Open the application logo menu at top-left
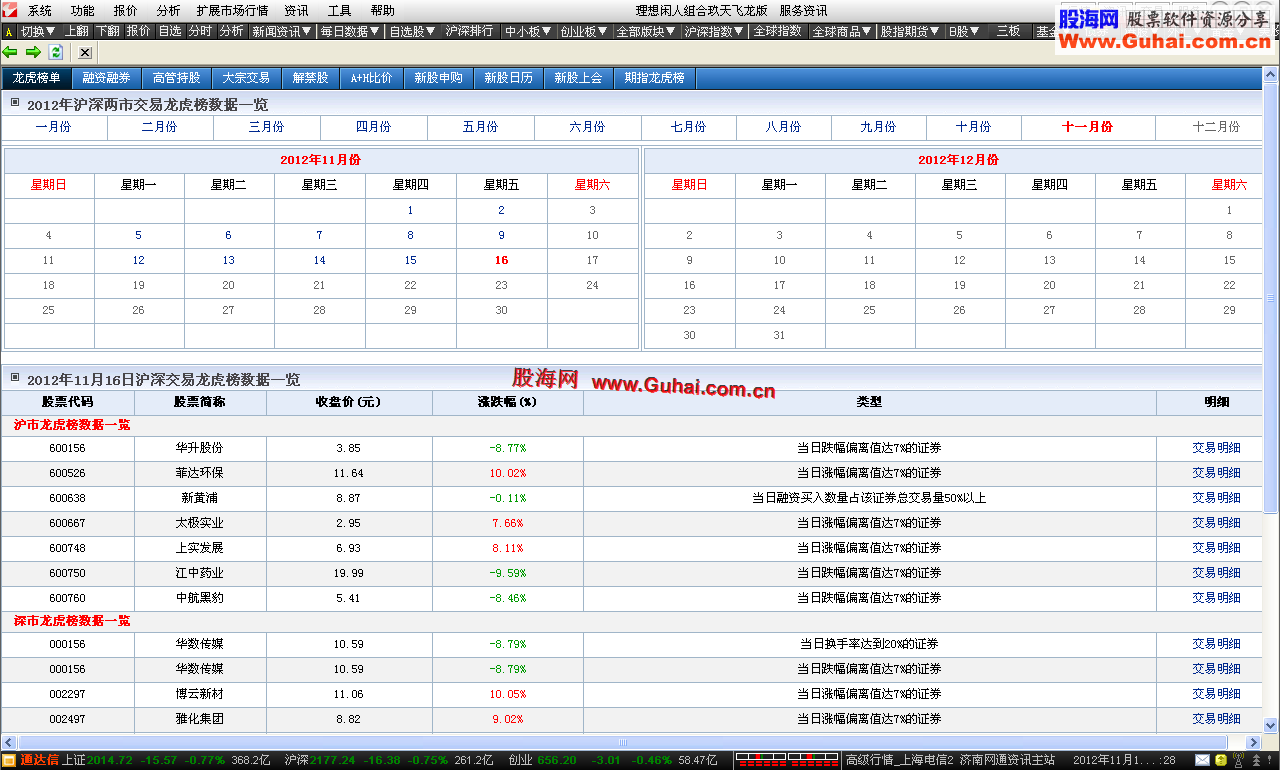1280x770 pixels. pyautogui.click(x=9, y=10)
